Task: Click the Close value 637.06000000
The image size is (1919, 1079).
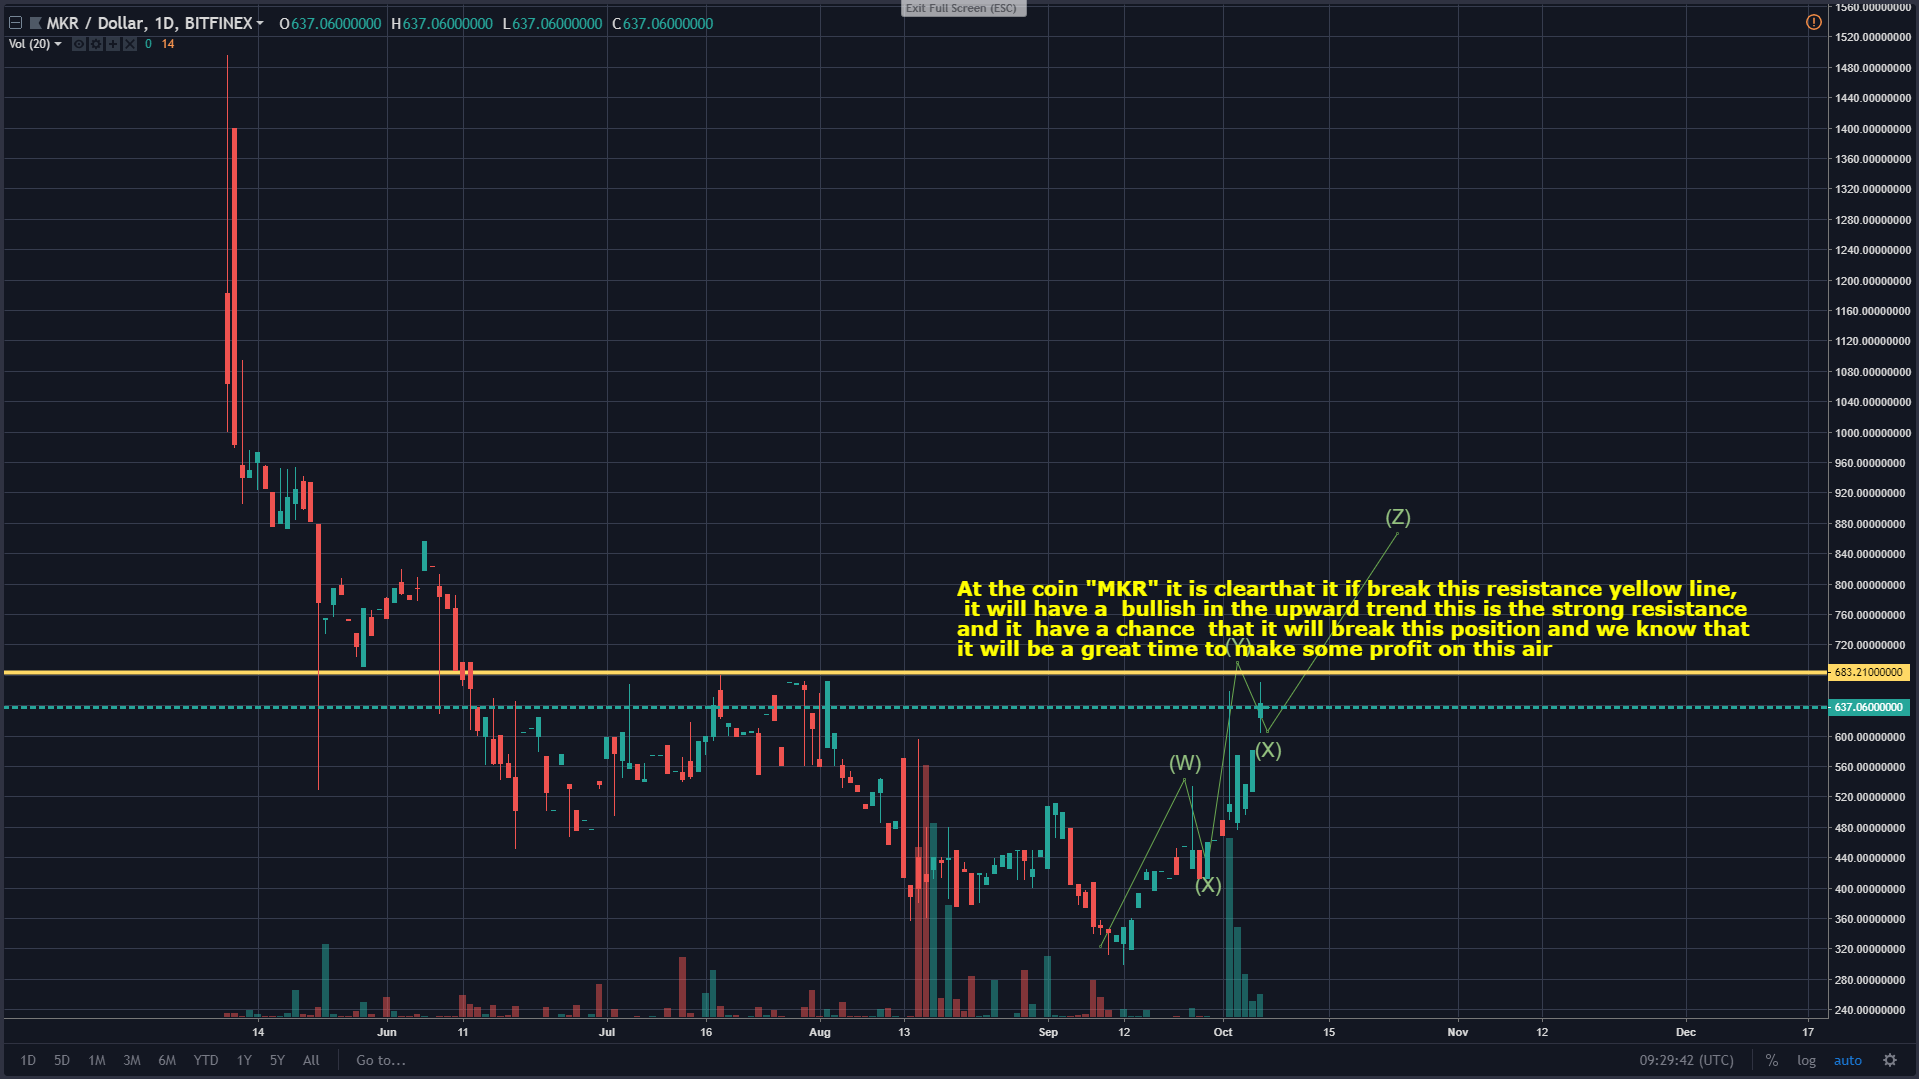Action: pos(668,23)
